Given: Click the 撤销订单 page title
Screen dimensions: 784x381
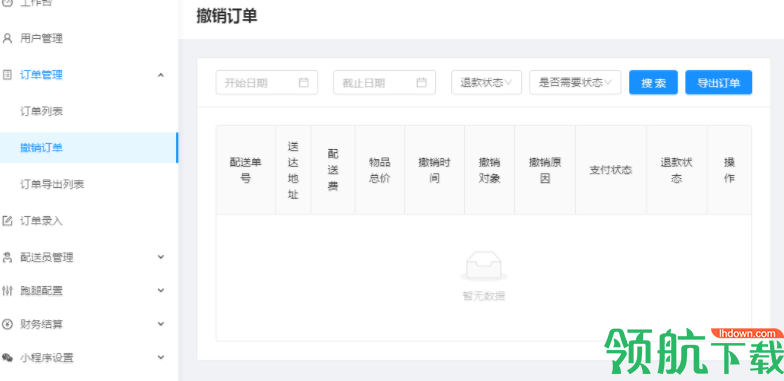Looking at the screenshot, I should coord(227,16).
